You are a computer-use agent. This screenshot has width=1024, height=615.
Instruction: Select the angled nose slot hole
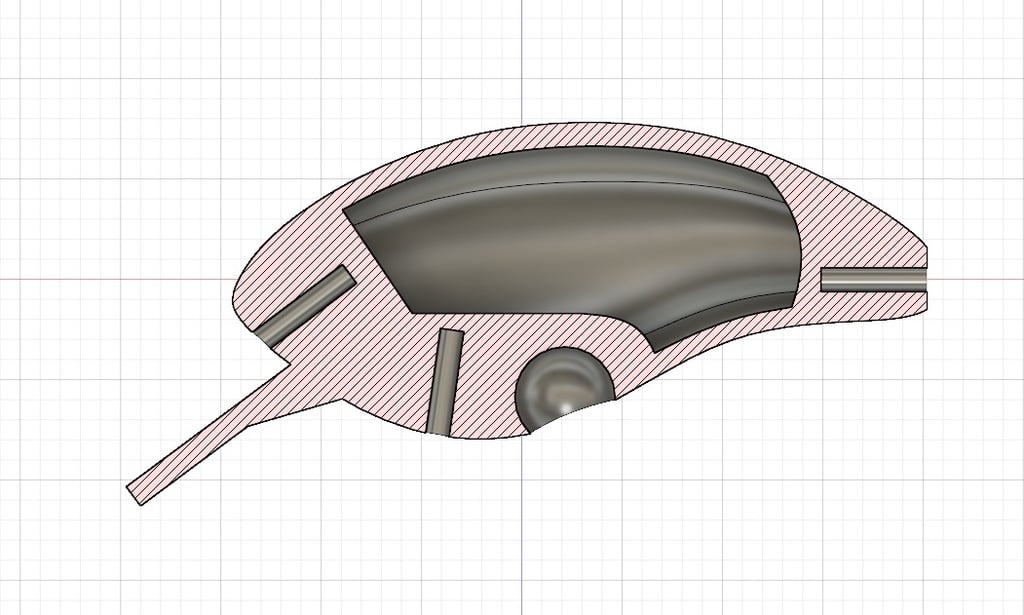tap(305, 305)
